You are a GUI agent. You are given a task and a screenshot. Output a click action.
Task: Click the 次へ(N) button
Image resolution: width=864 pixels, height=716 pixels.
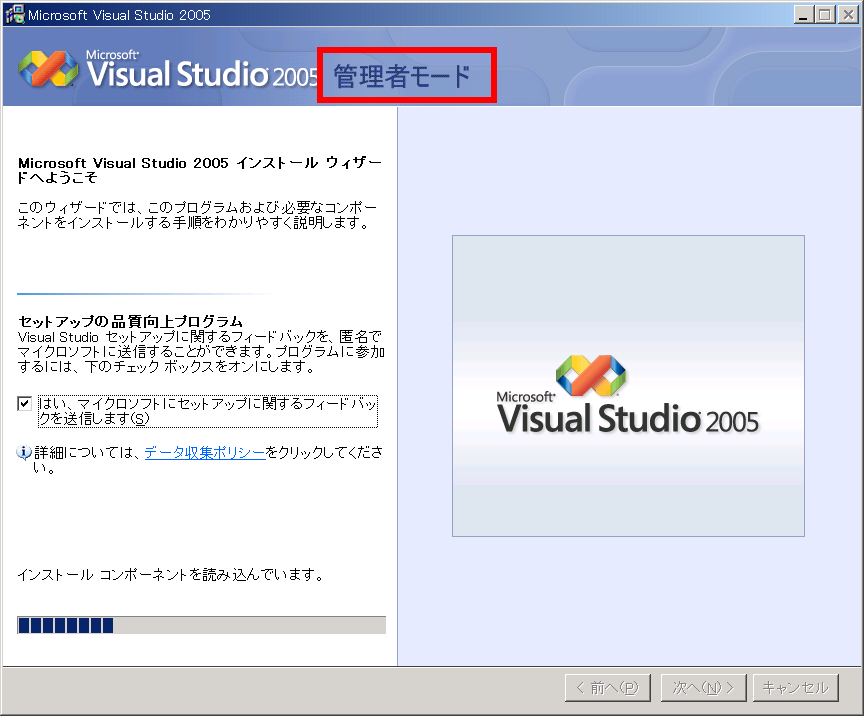(x=703, y=687)
